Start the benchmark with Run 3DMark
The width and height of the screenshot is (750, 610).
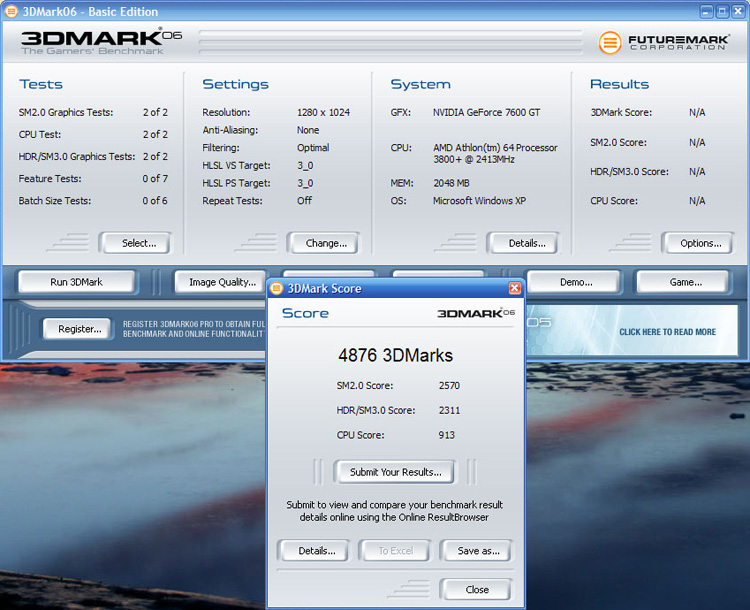point(77,282)
